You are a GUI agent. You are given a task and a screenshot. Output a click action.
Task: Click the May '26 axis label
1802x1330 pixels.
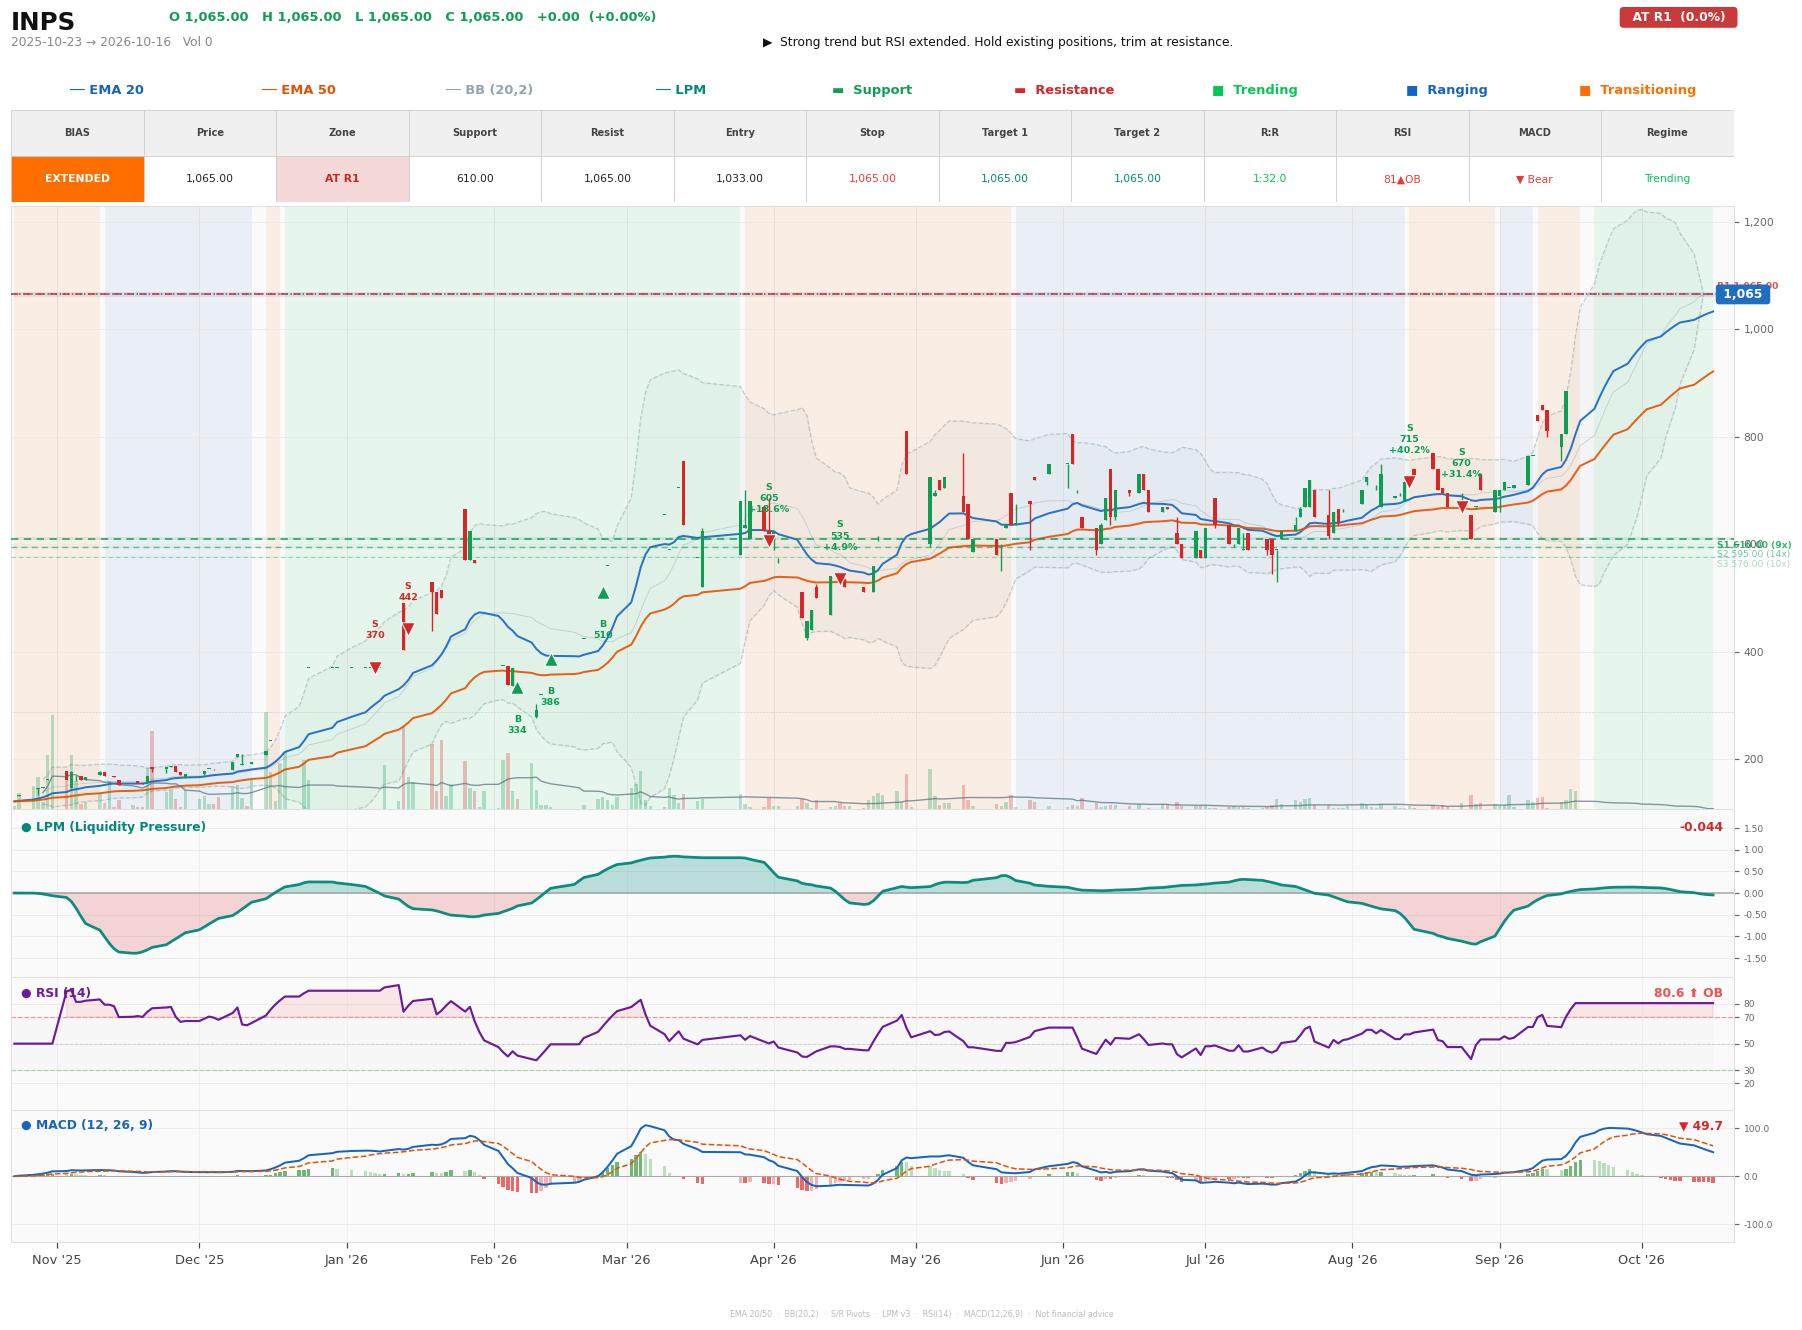click(915, 1260)
